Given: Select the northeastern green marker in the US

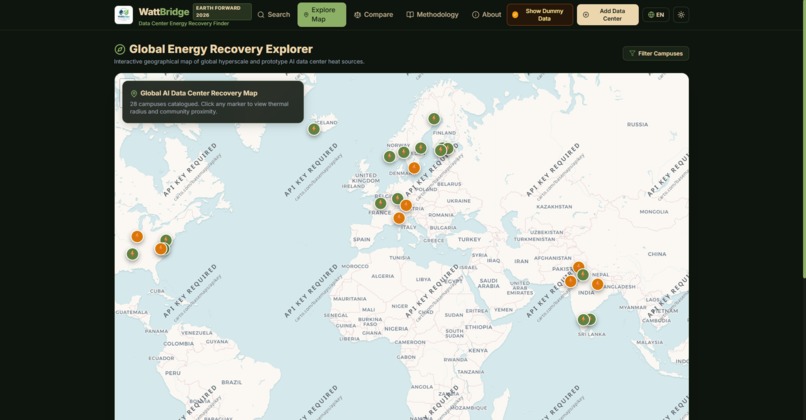Looking at the screenshot, I should (166, 240).
